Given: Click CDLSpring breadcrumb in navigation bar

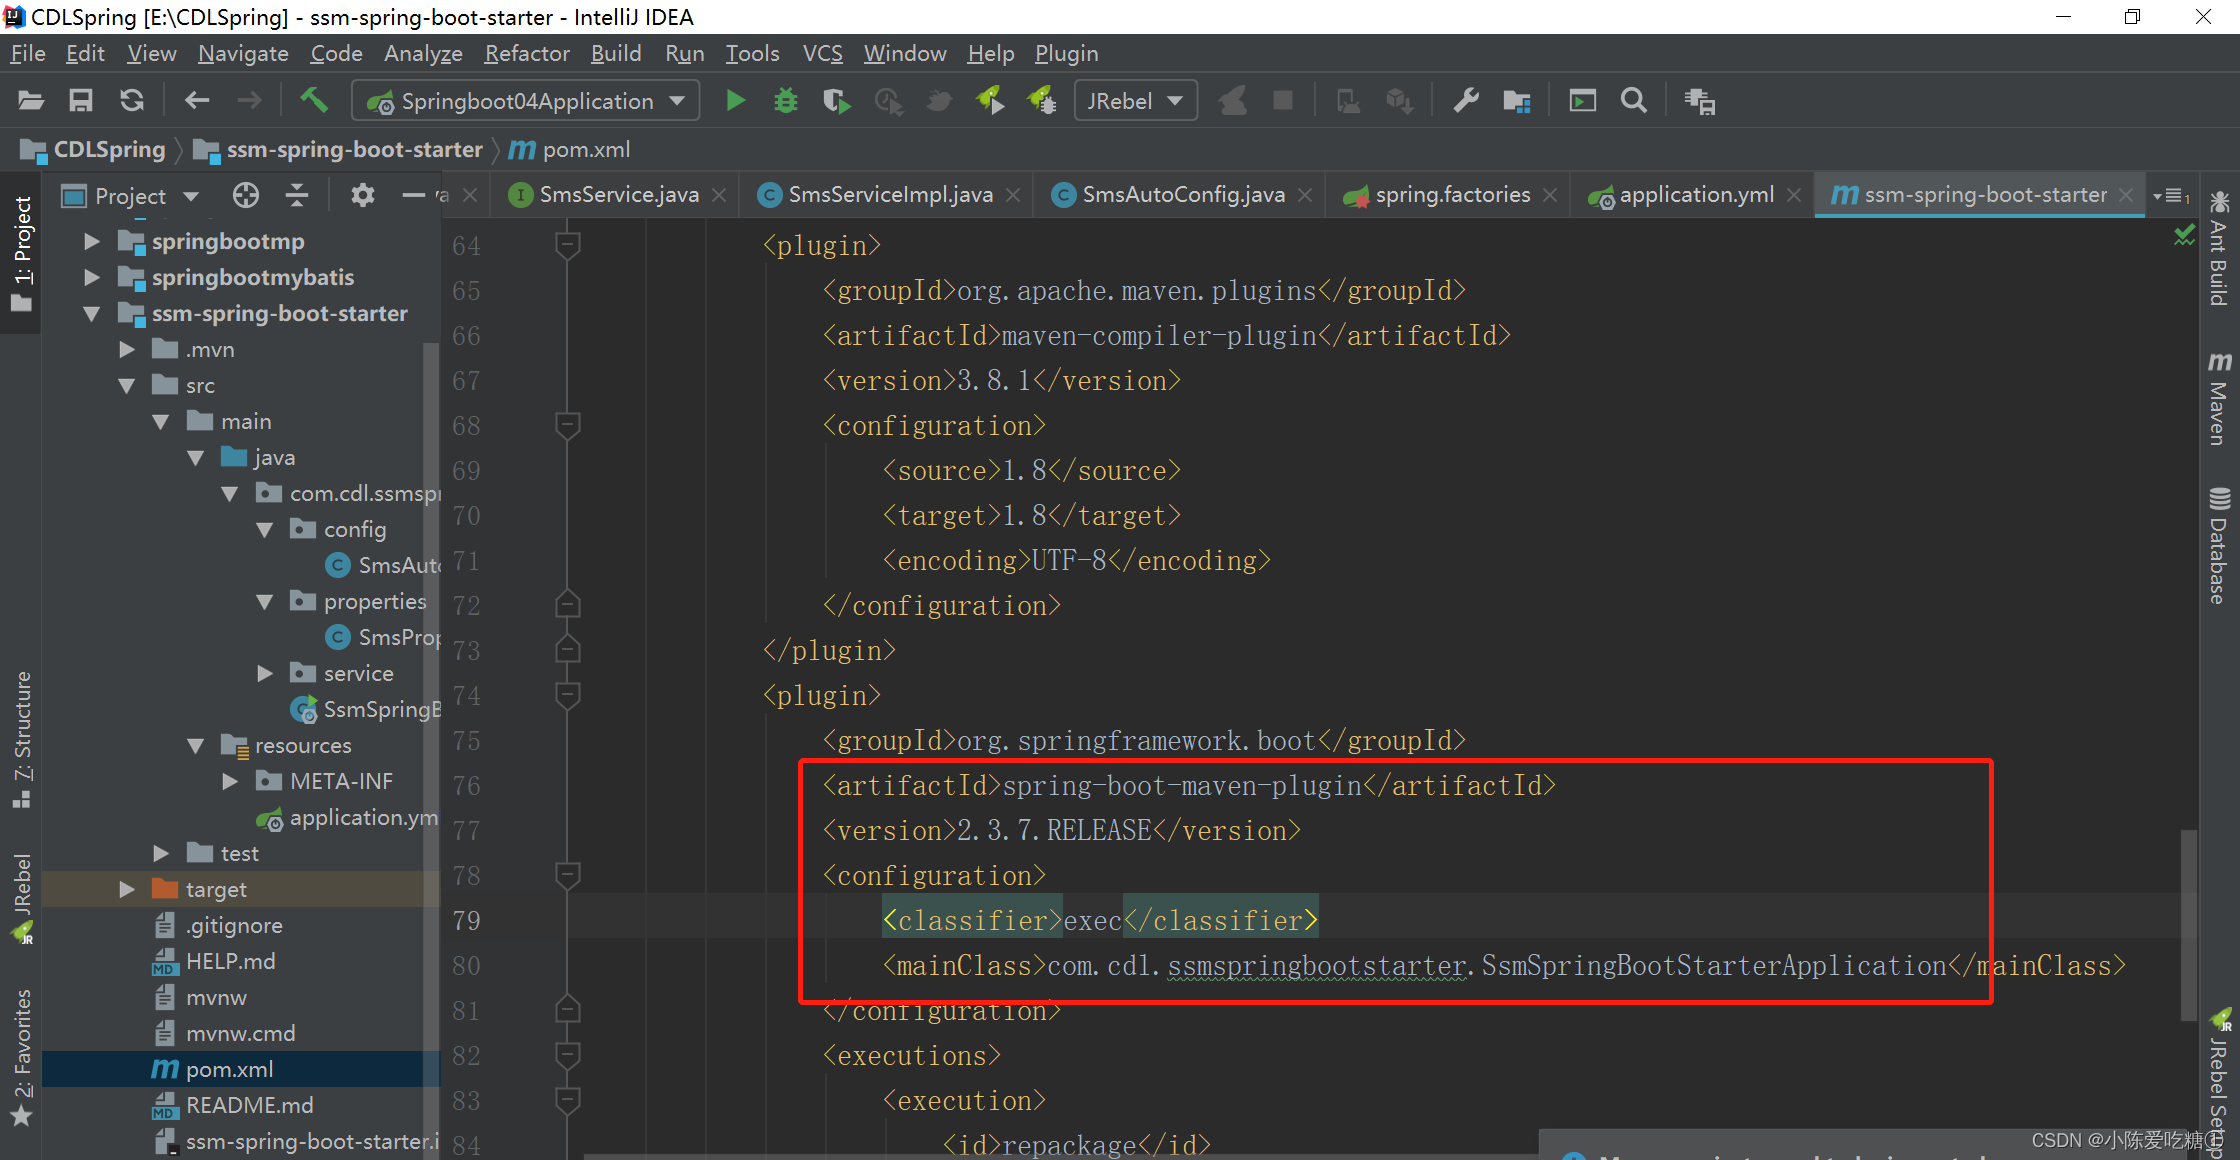Looking at the screenshot, I should (108, 150).
